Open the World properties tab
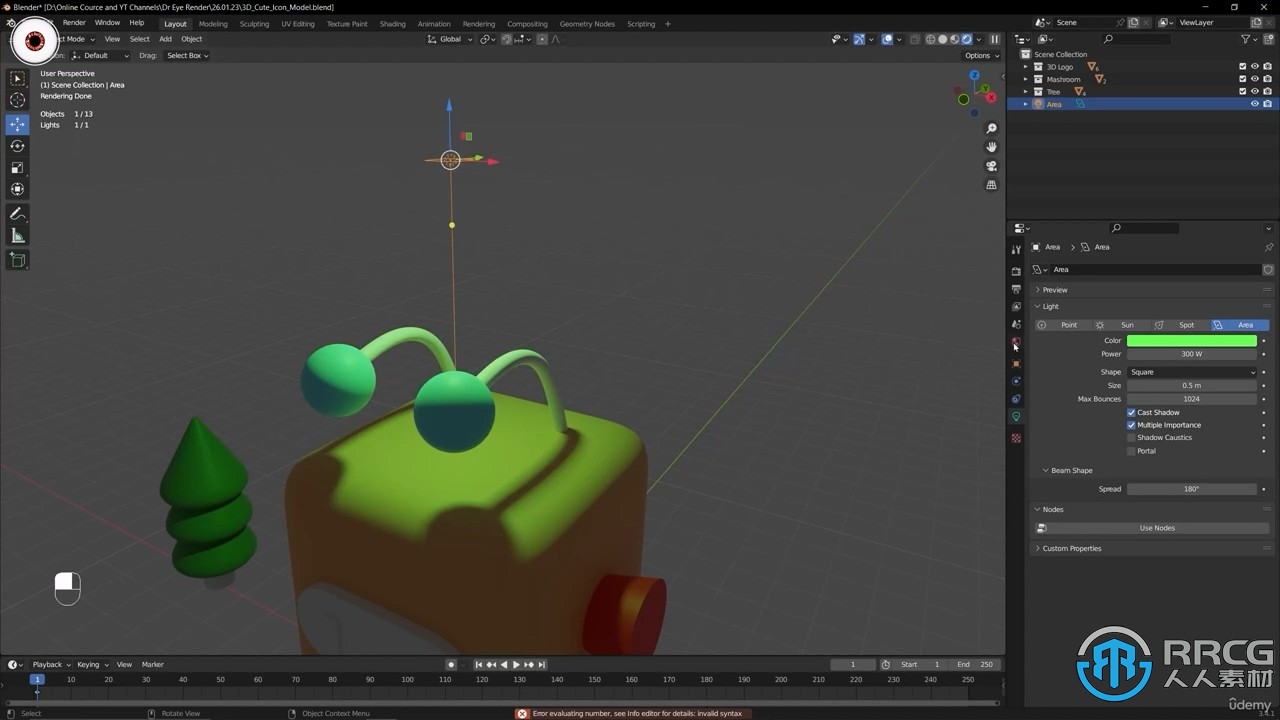Viewport: 1280px width, 720px height. (1016, 342)
